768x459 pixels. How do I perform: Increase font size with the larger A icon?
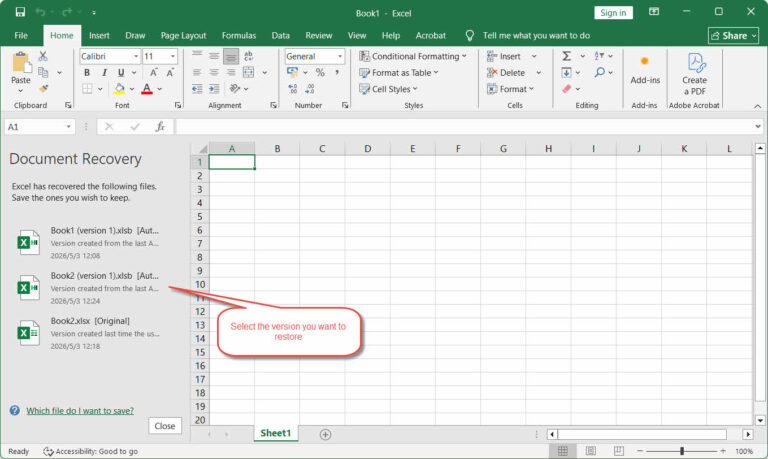[x=153, y=72]
